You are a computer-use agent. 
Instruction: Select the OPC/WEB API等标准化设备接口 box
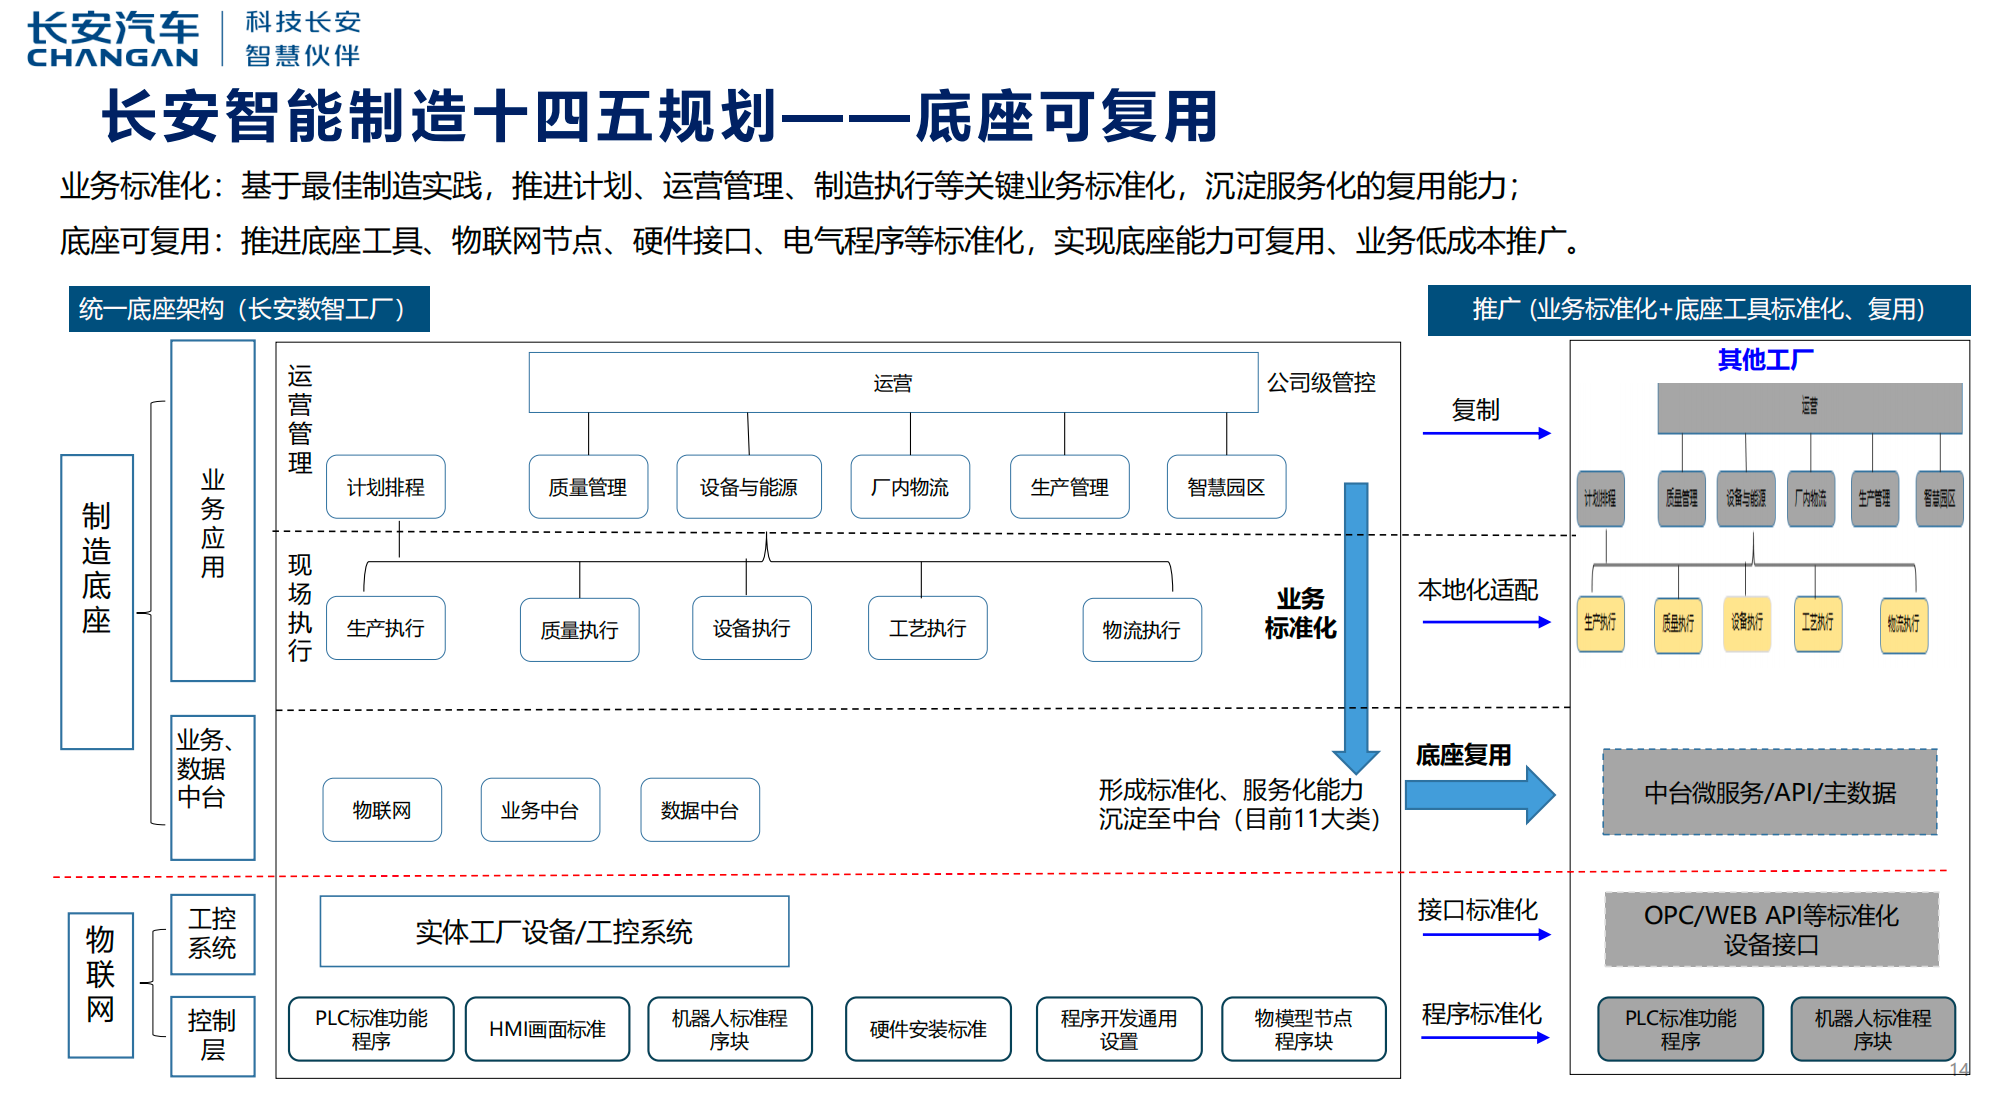coord(1772,930)
